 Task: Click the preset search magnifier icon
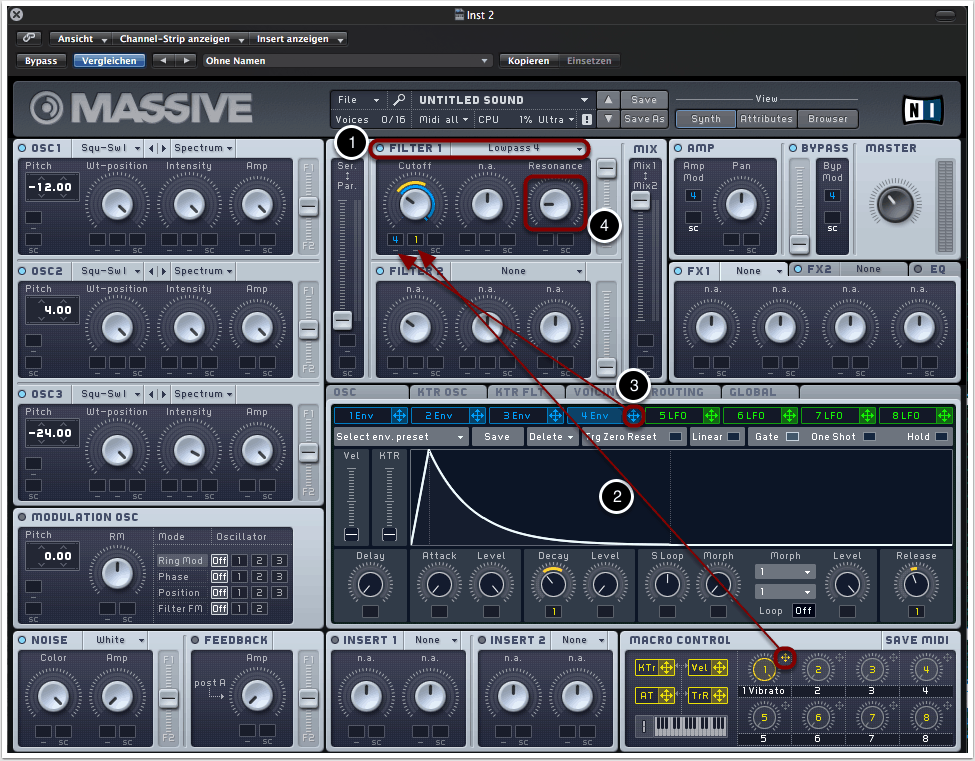[x=399, y=100]
